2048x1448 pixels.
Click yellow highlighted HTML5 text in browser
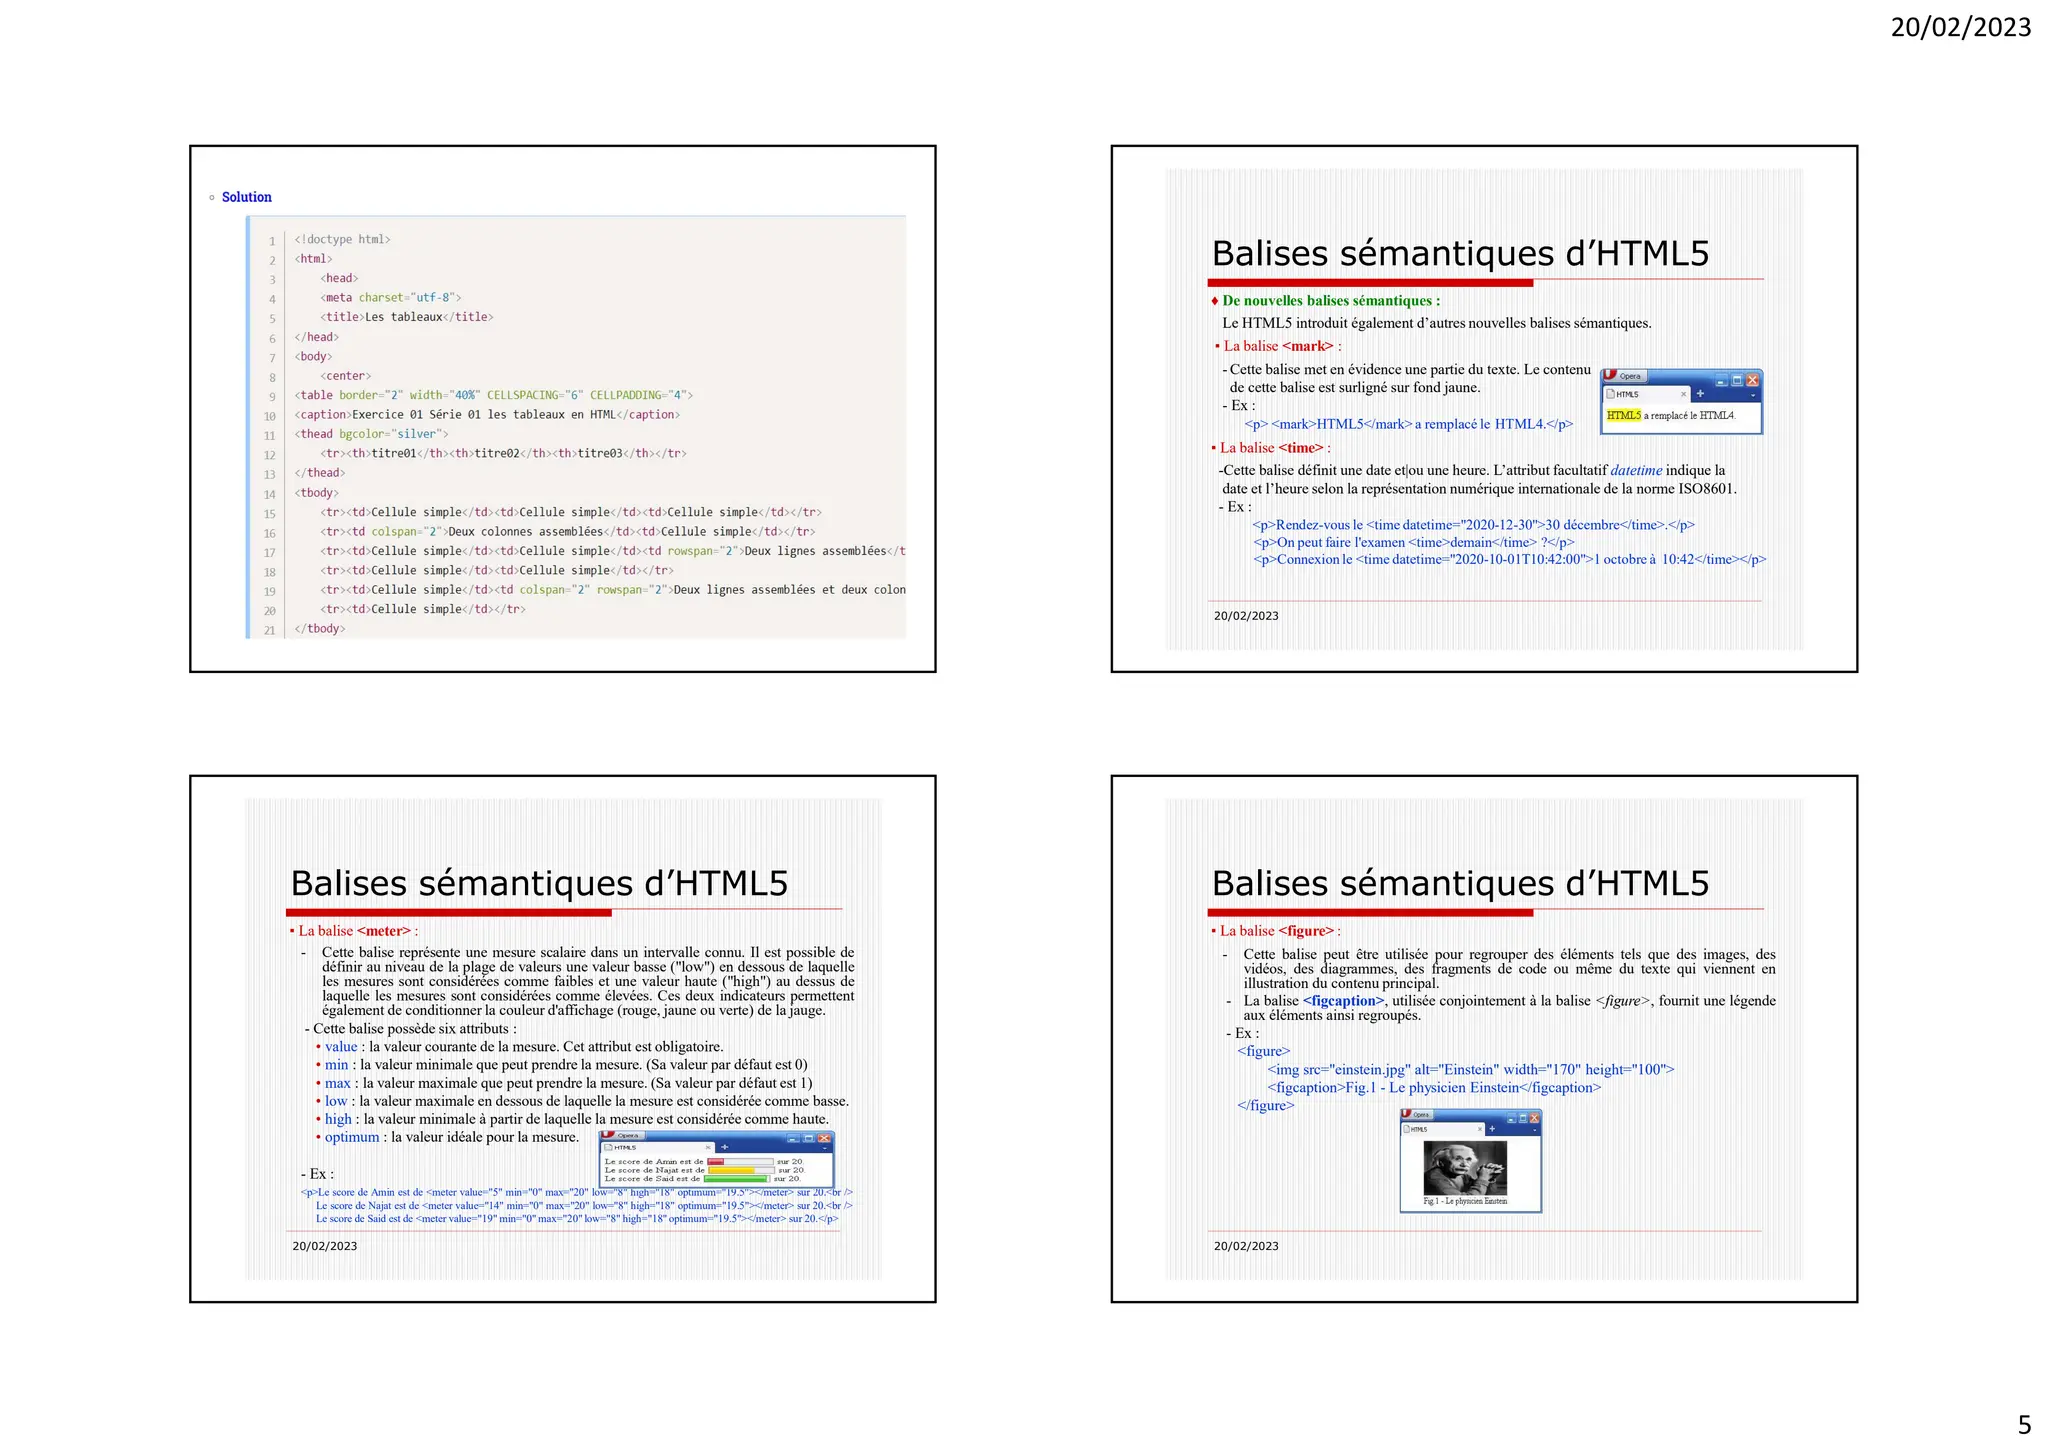coord(1624,416)
